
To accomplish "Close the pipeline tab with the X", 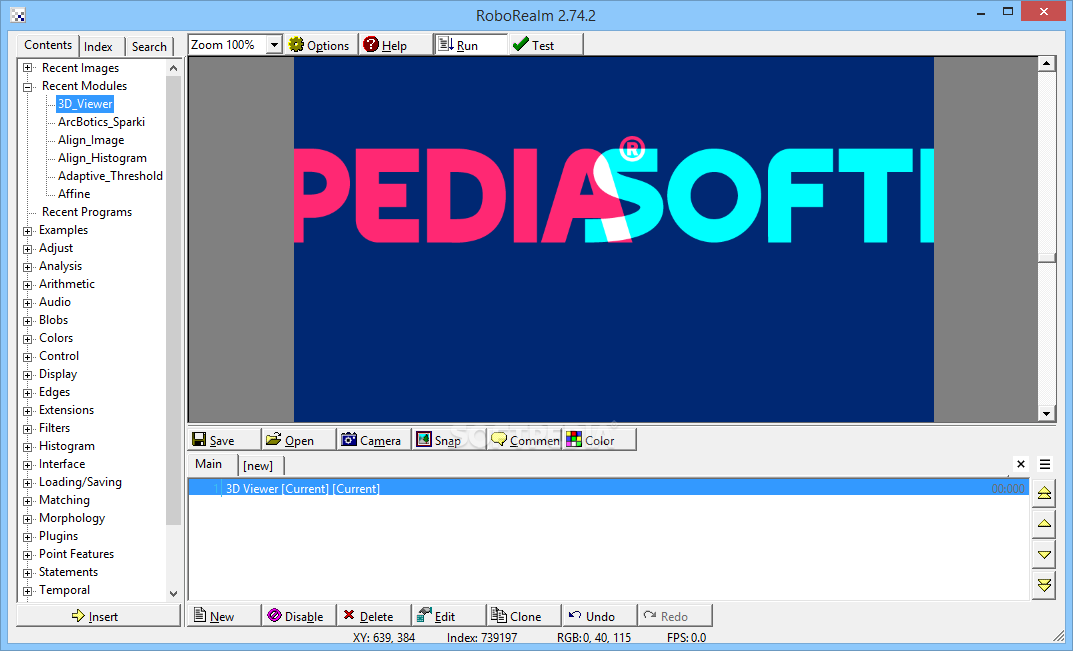I will [x=1021, y=464].
